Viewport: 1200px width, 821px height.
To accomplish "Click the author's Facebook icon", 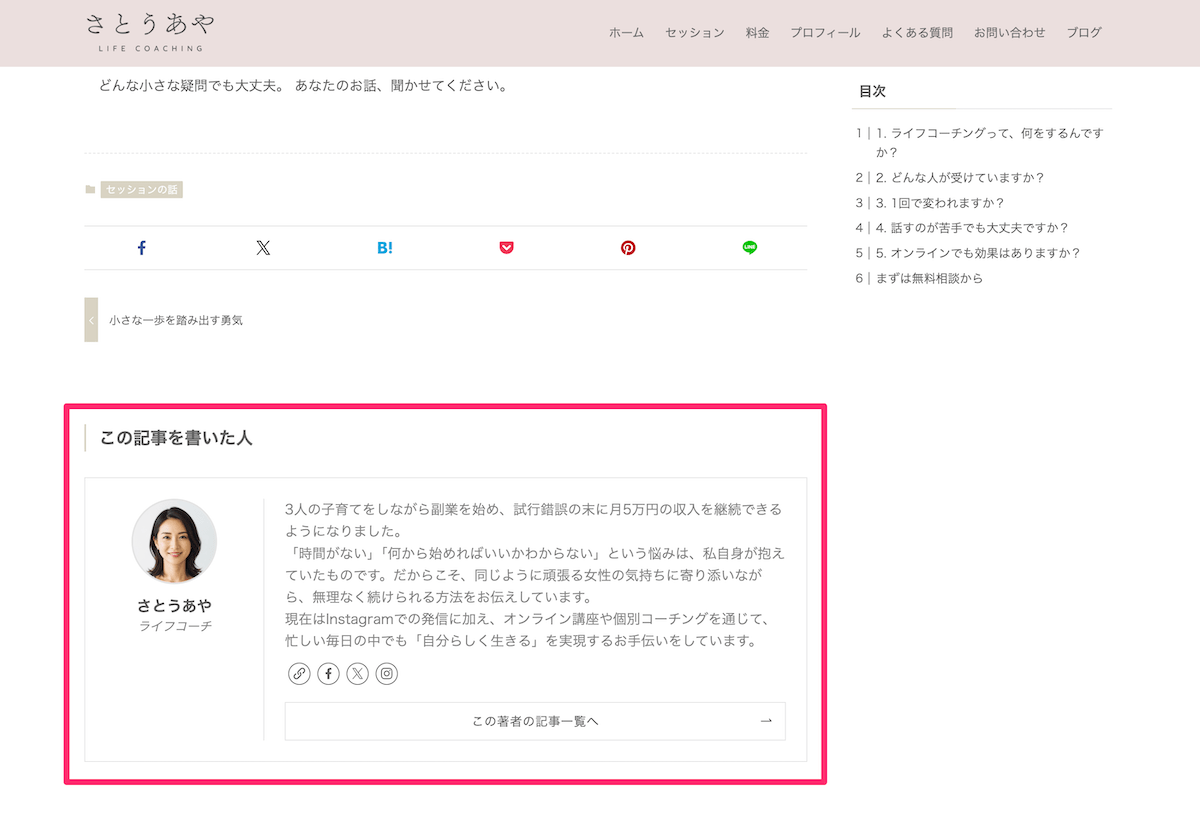I will pos(328,674).
